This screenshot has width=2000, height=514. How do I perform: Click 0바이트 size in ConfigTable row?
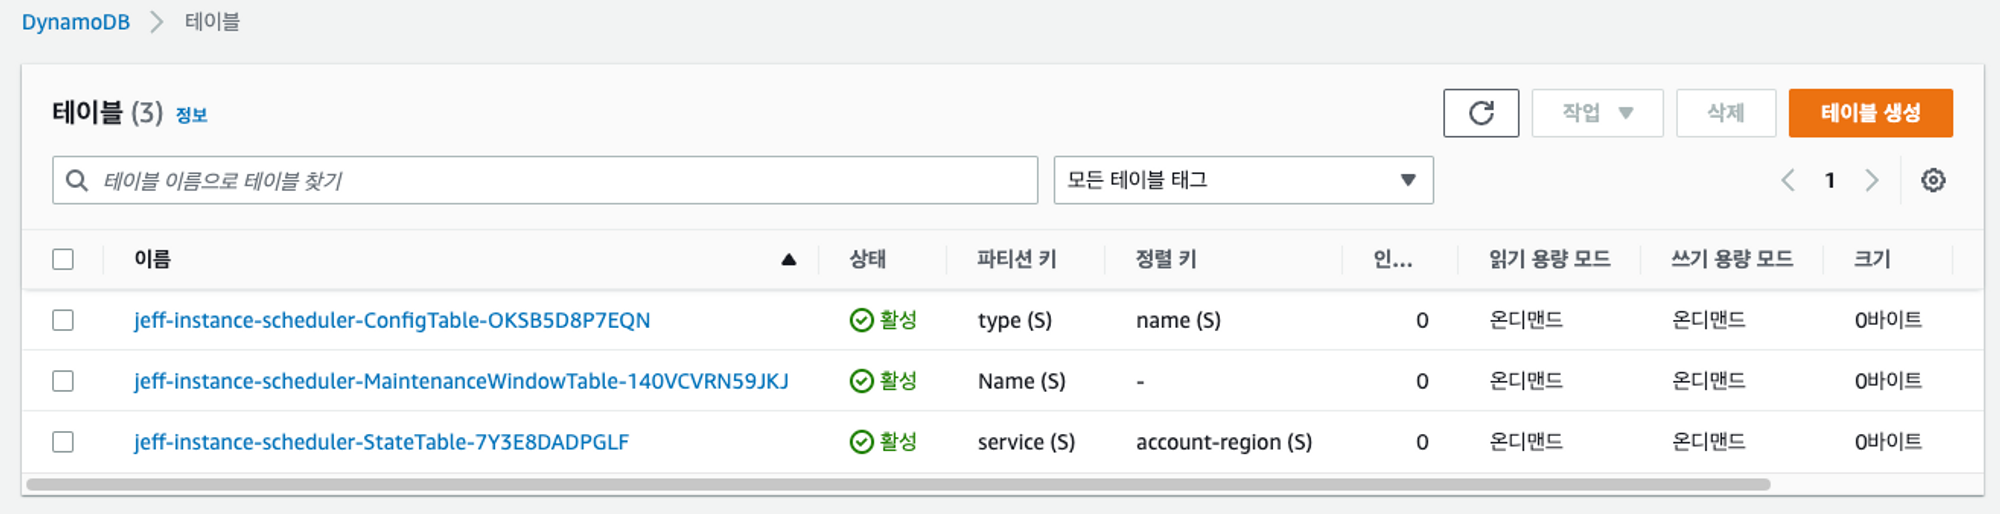[1888, 320]
